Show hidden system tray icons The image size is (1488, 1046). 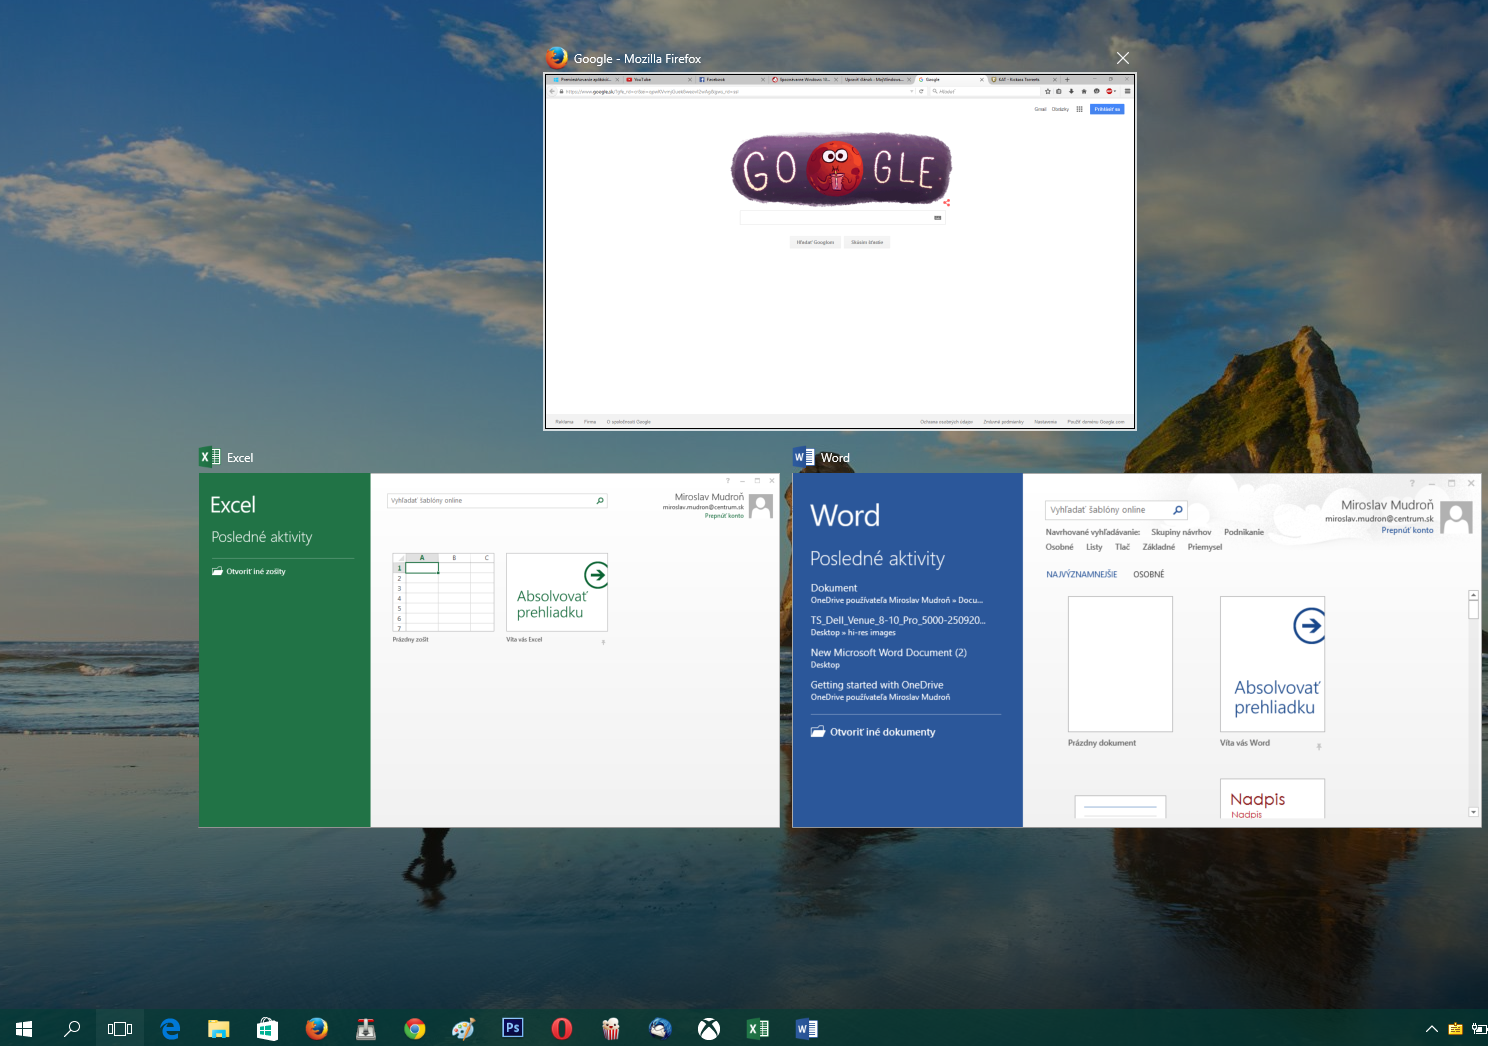click(1432, 1028)
